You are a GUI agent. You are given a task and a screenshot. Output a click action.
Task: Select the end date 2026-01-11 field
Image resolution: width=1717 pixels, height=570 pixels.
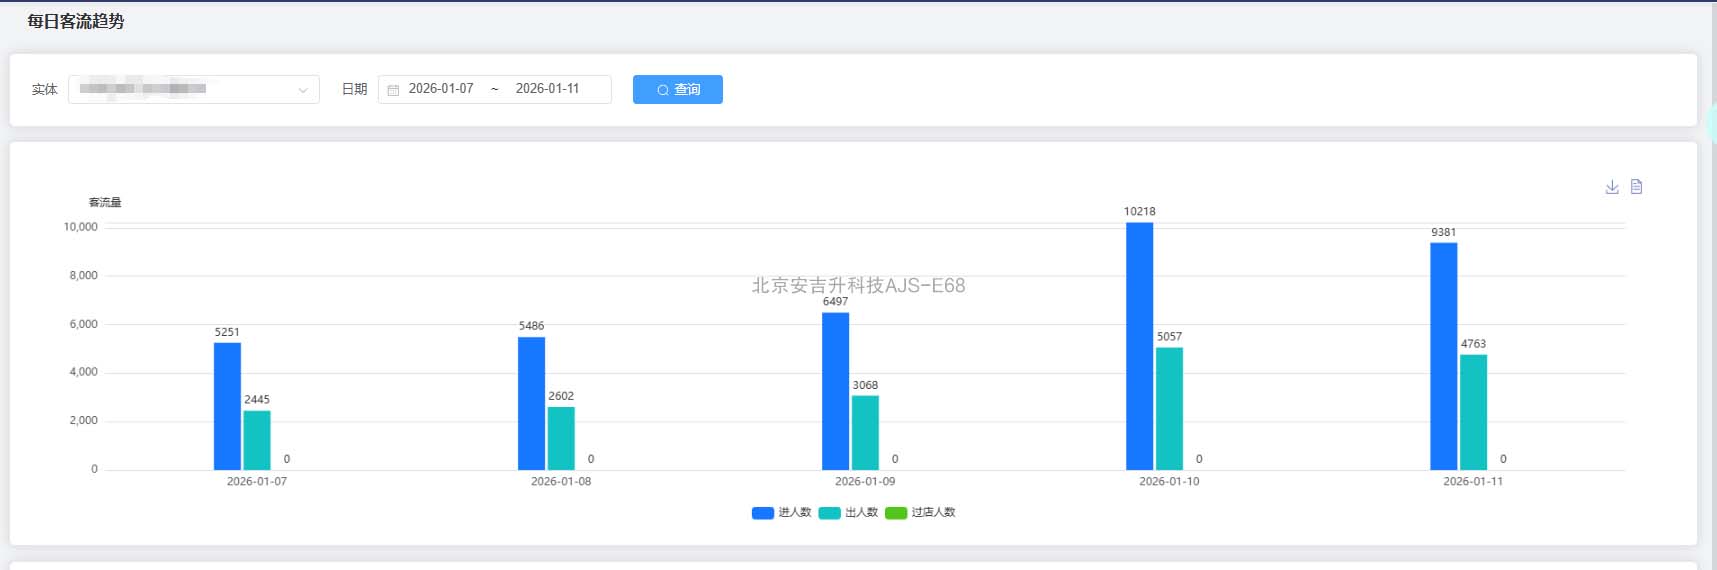pyautogui.click(x=547, y=89)
